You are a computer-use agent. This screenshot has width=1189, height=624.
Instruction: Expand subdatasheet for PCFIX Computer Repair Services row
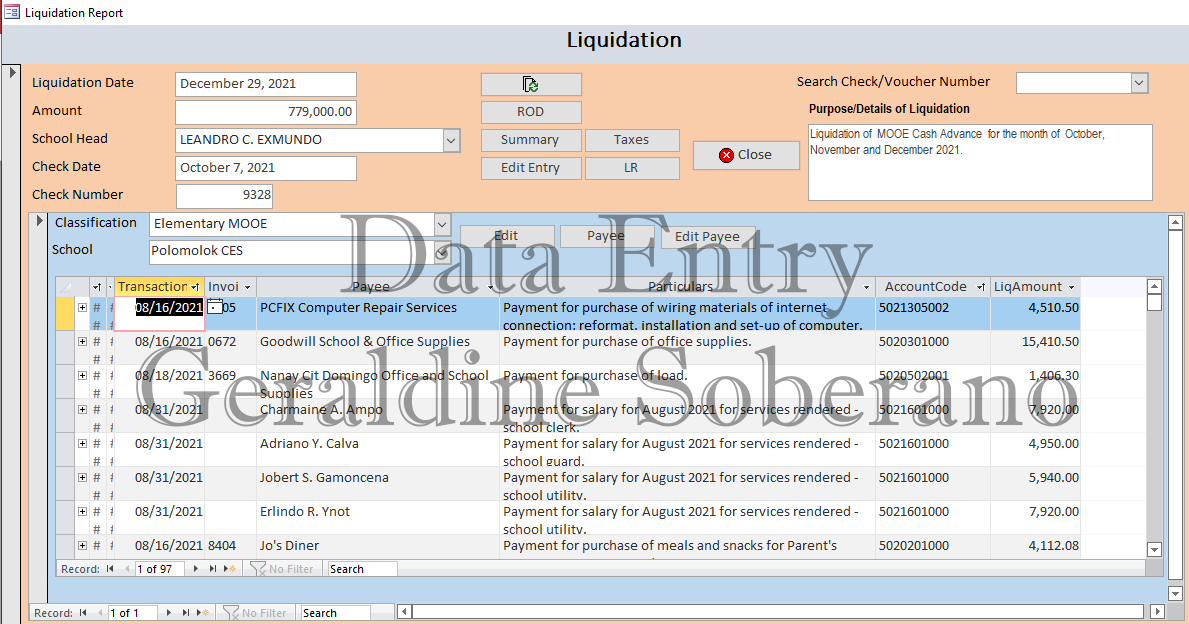coord(82,307)
